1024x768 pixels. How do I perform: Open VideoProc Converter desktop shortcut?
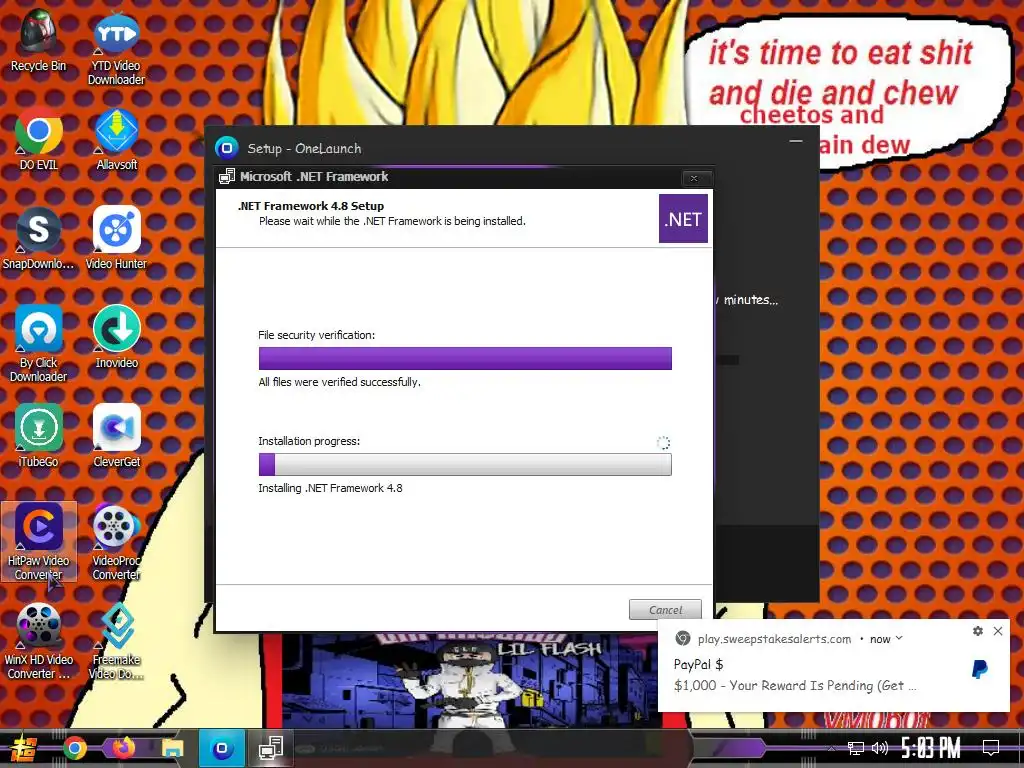[x=116, y=541]
